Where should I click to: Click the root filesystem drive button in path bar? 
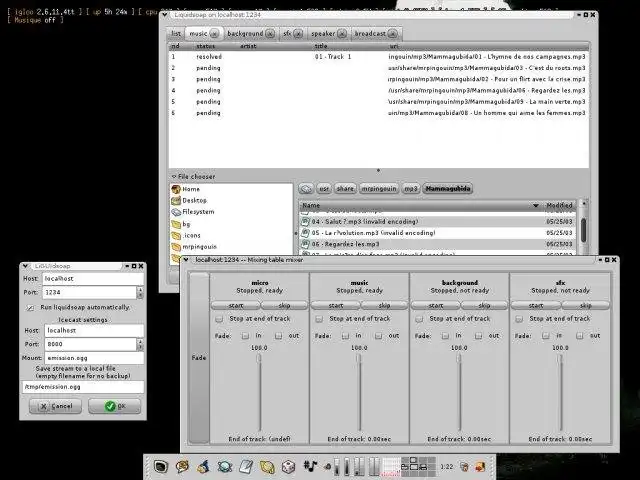coord(306,189)
